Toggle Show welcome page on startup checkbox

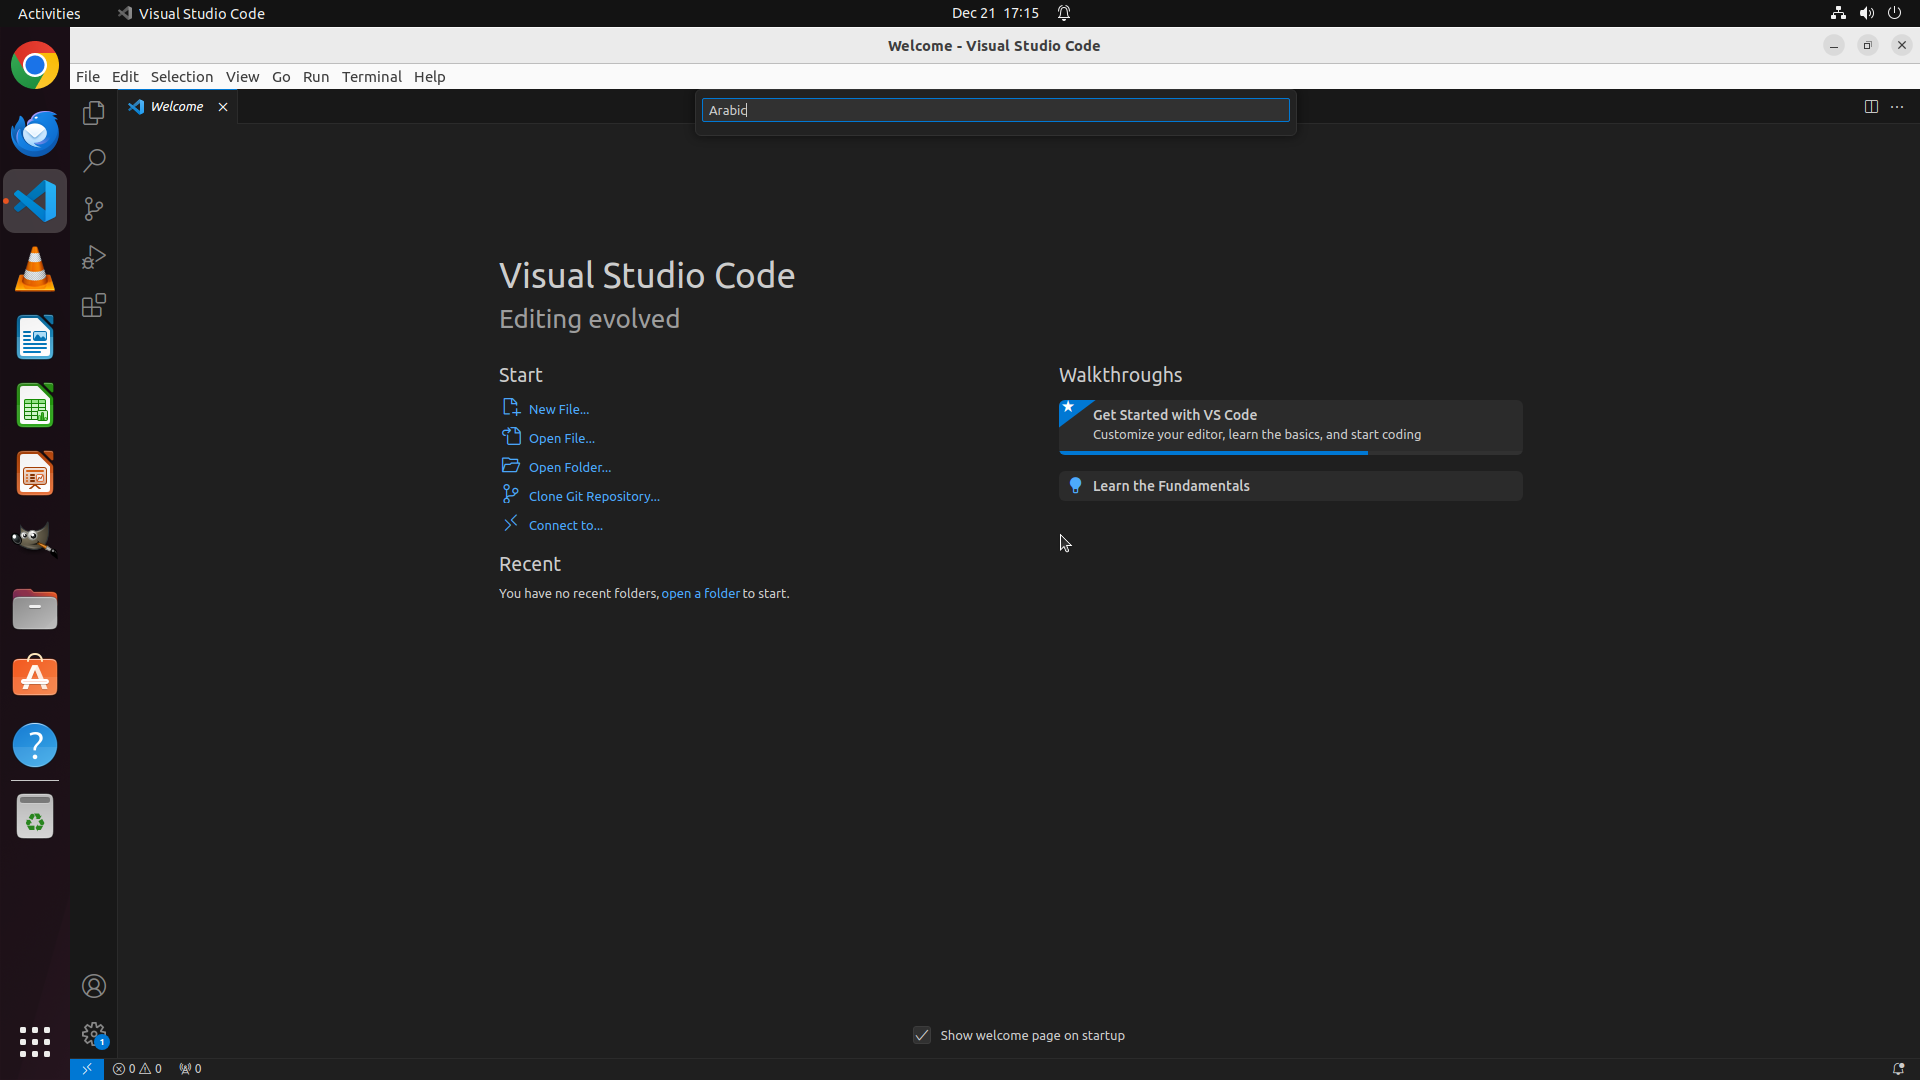(x=922, y=1035)
